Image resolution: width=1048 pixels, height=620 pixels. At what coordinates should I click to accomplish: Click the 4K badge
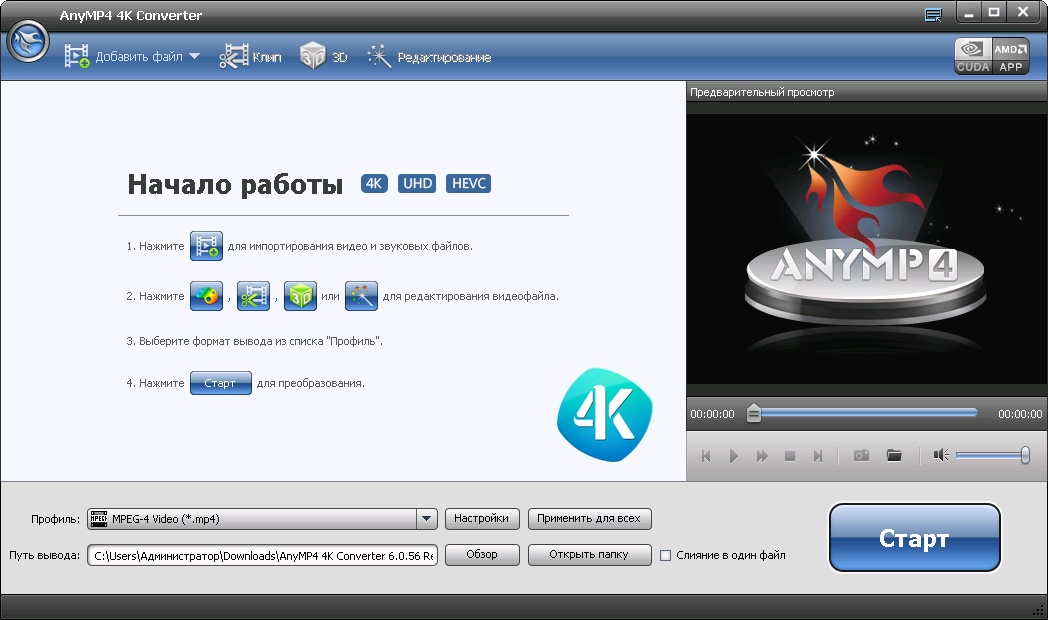[374, 183]
